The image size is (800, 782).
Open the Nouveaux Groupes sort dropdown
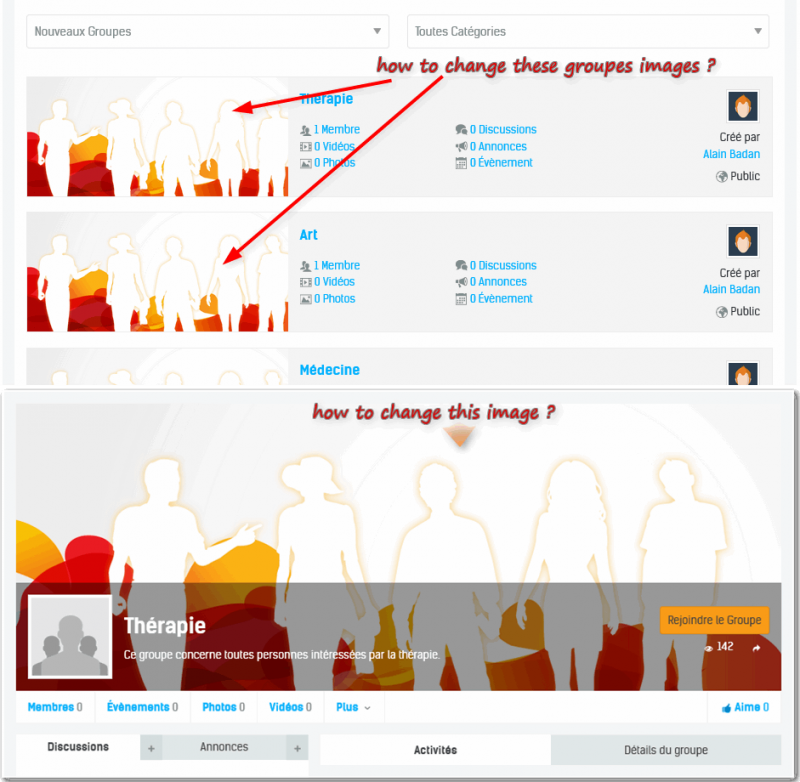click(x=208, y=32)
